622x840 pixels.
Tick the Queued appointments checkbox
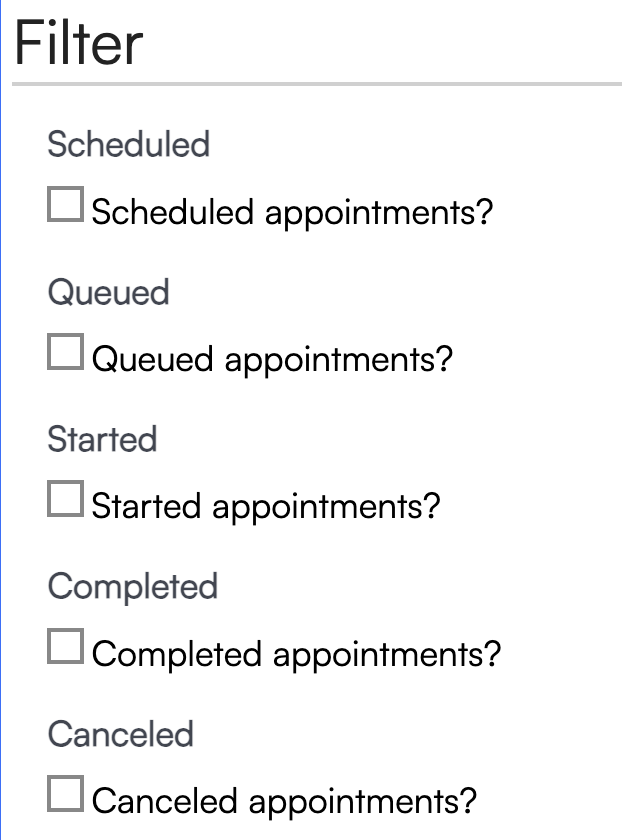click(x=65, y=353)
